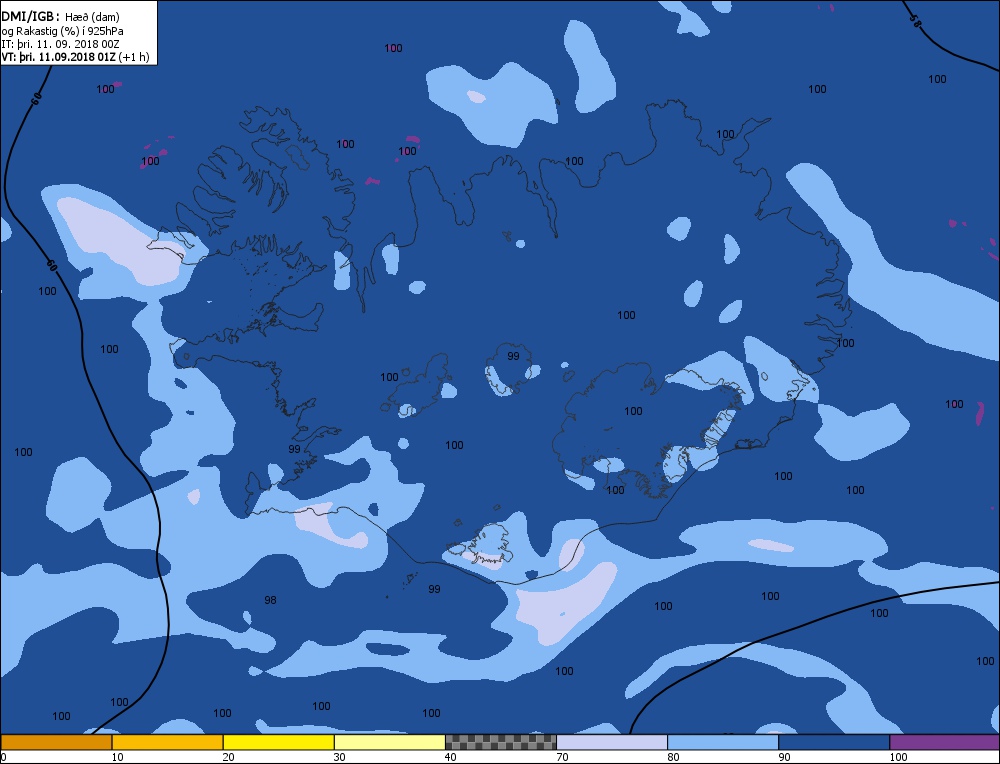The image size is (1000, 764).
Task: Click the bright yellow 20–30 legend swatch
Action: (278, 742)
